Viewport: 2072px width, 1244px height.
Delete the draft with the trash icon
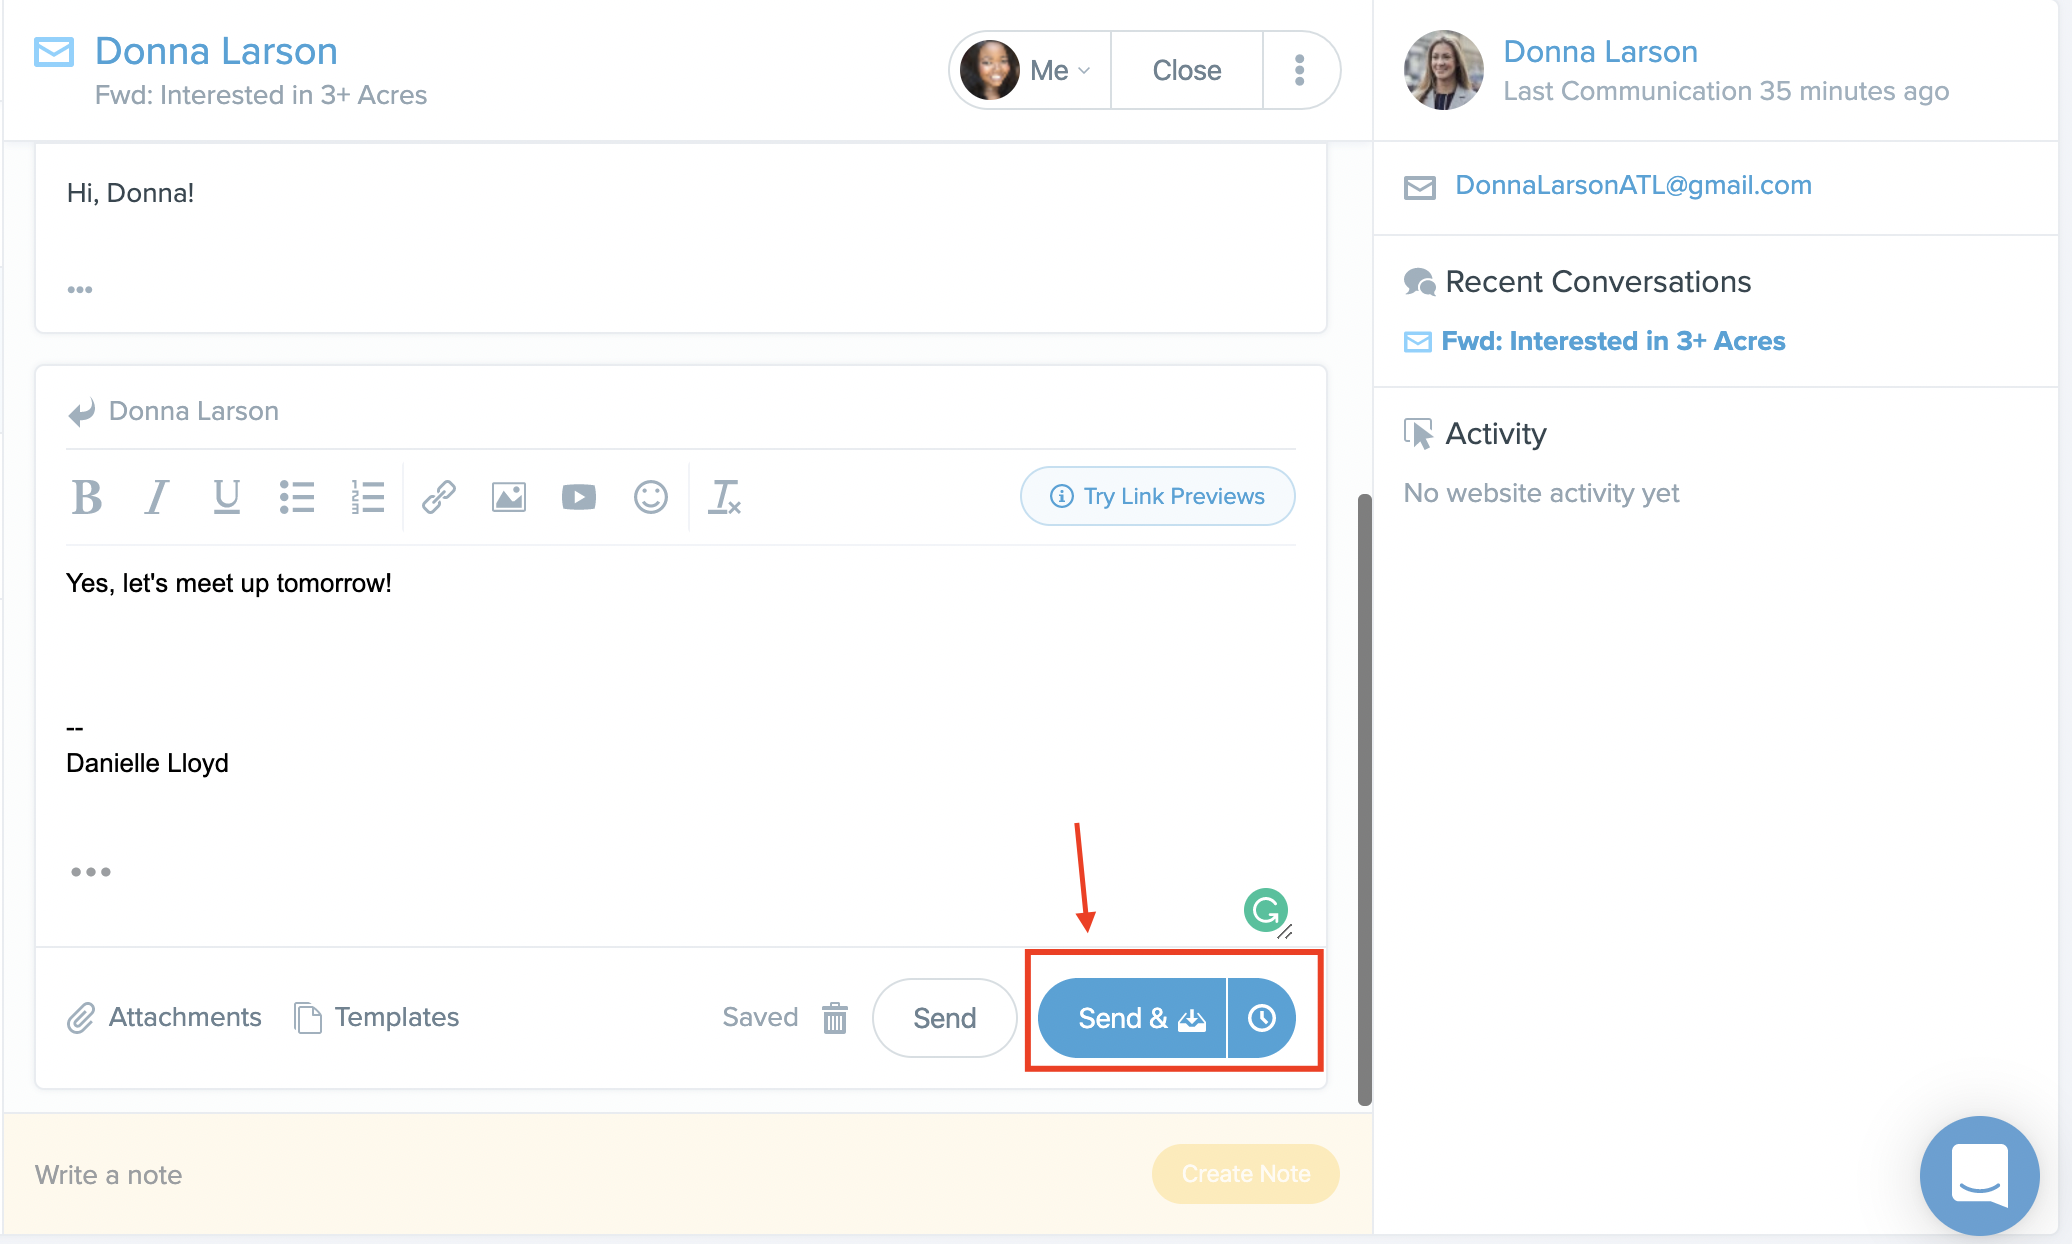point(836,1017)
